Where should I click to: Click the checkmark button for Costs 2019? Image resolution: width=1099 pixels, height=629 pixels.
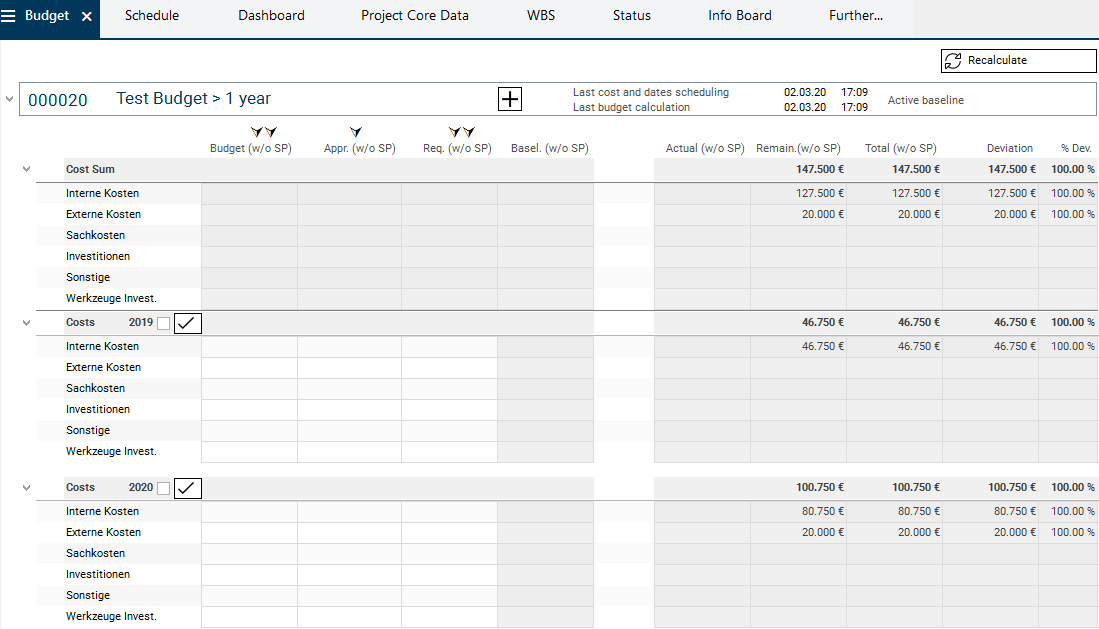coord(188,323)
